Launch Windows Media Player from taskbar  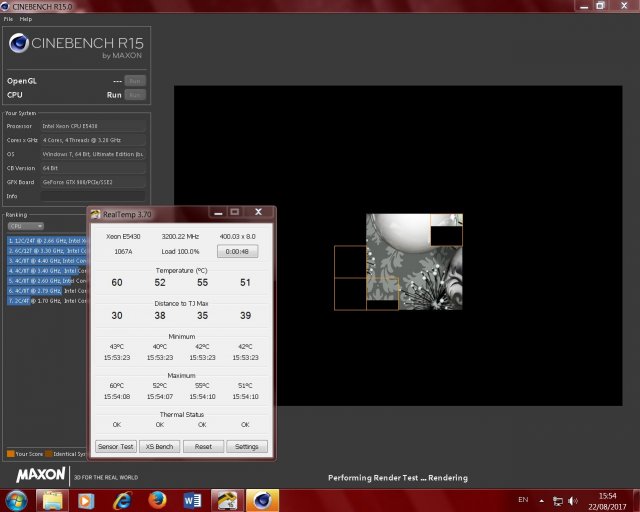click(x=86, y=499)
